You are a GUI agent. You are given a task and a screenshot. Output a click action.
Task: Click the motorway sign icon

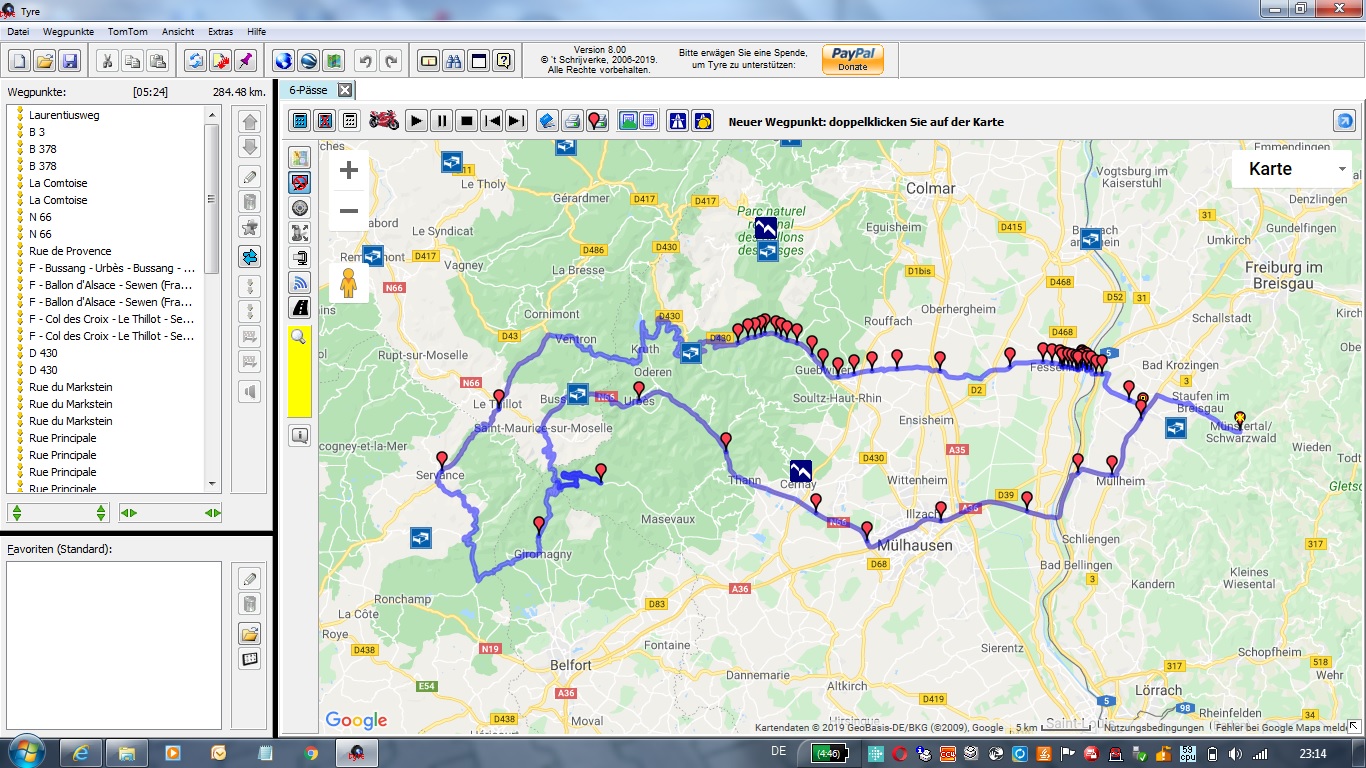pos(678,121)
